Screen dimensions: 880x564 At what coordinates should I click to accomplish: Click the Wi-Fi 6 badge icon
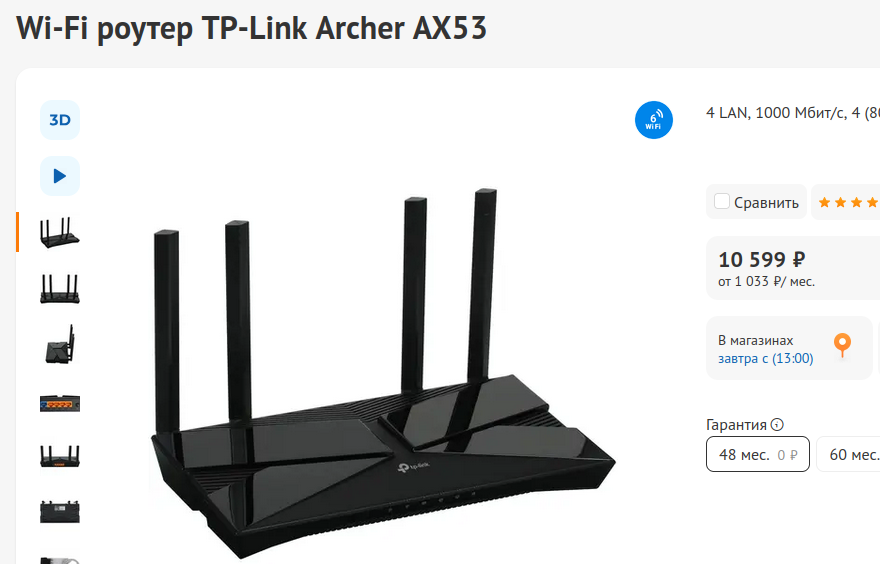(x=654, y=120)
